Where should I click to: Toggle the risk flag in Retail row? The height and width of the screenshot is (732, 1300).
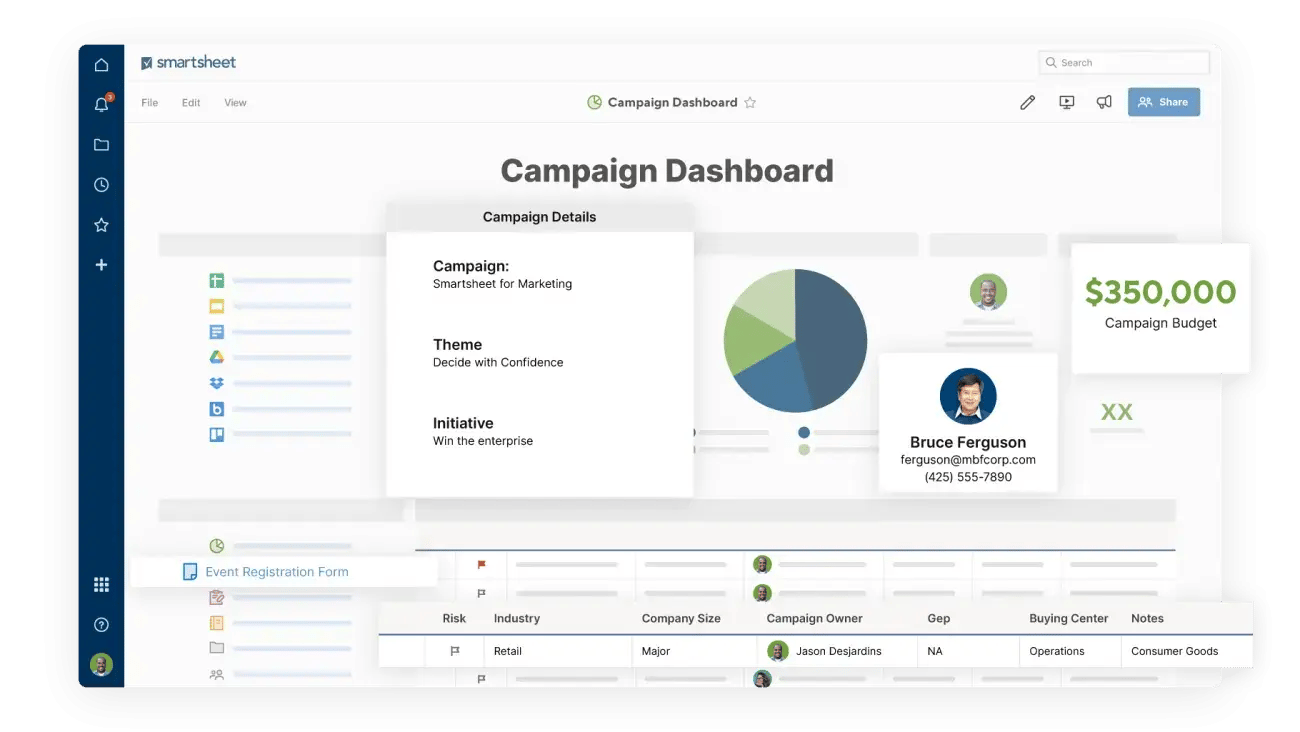pyautogui.click(x=455, y=651)
